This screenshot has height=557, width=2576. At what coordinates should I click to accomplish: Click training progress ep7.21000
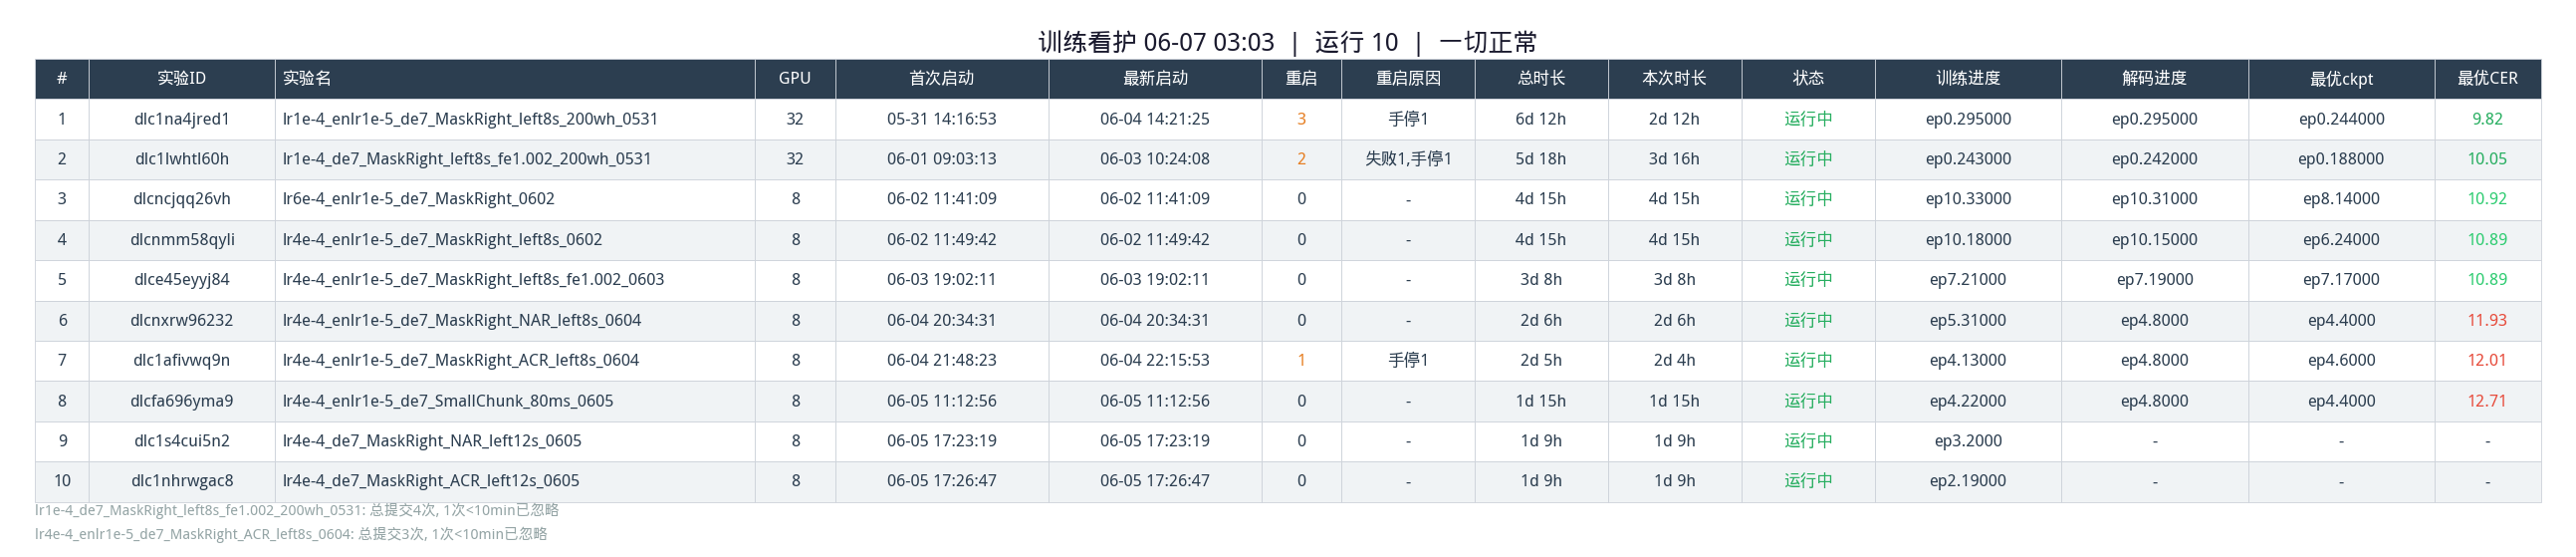pyautogui.click(x=1967, y=280)
